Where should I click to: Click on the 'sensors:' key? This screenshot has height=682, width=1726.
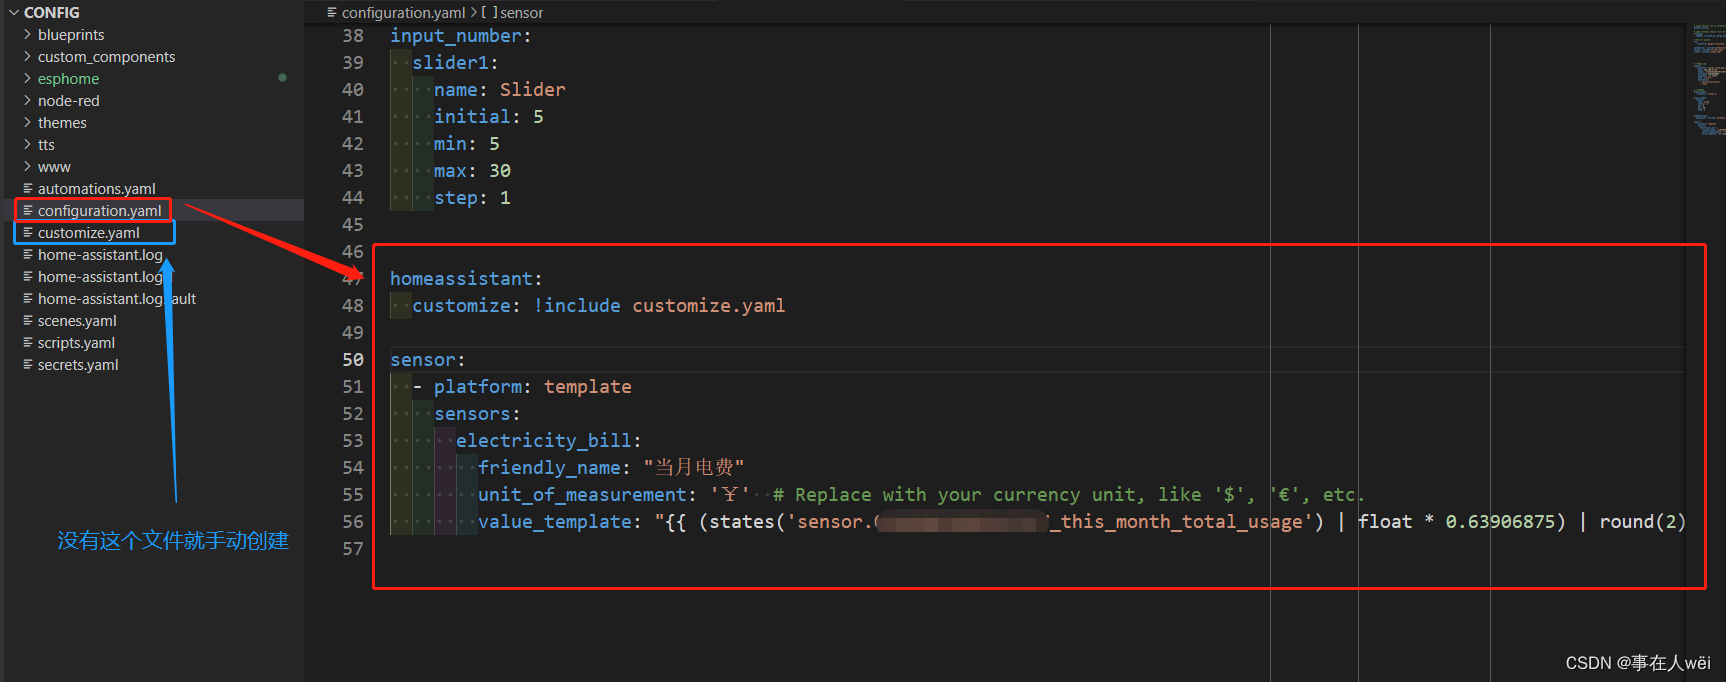[477, 414]
